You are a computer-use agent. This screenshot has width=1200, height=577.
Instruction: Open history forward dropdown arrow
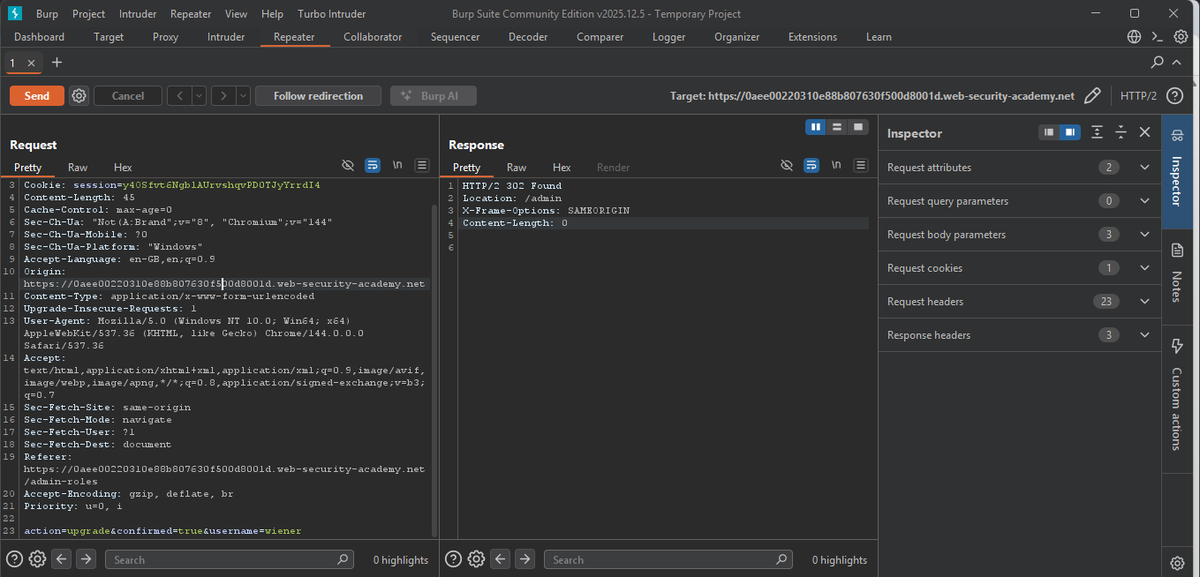[243, 96]
